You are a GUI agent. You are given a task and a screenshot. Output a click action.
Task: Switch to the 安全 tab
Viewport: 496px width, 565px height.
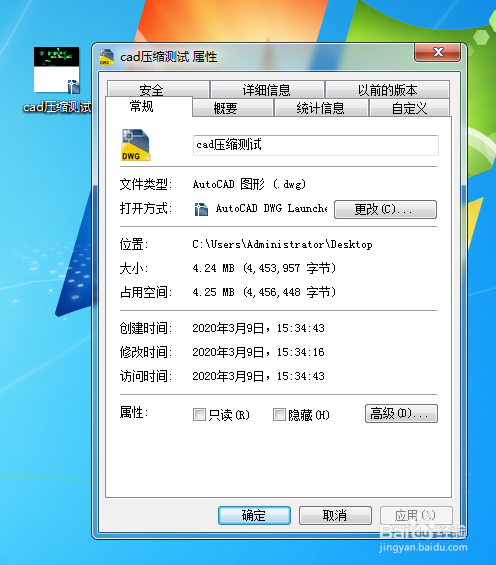point(158,89)
